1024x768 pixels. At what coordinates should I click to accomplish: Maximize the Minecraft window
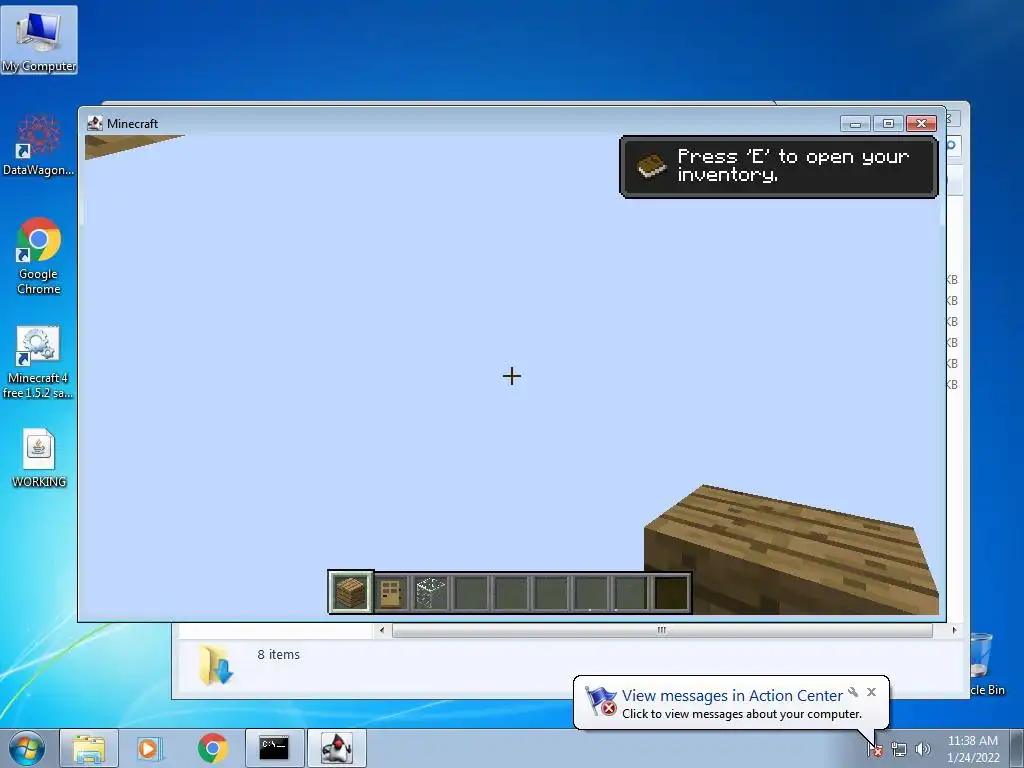[x=888, y=123]
